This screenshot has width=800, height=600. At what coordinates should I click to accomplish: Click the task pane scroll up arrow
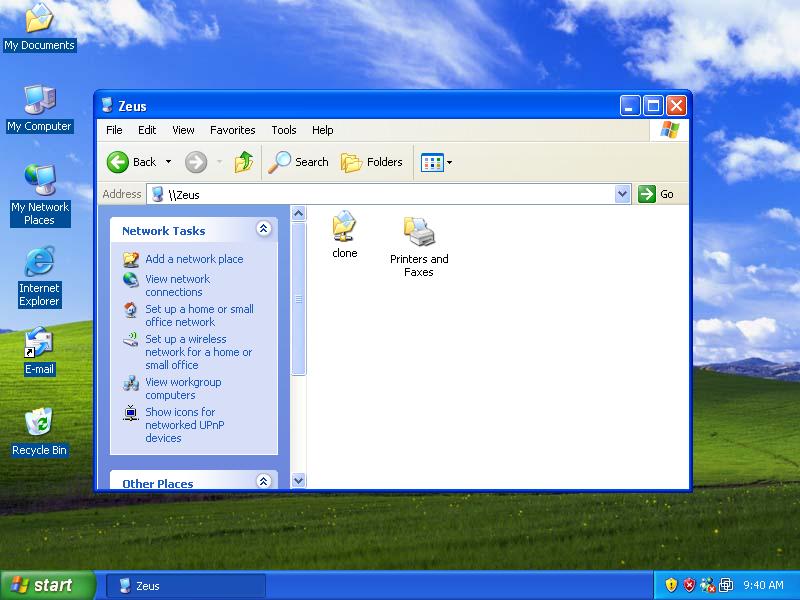tap(298, 213)
